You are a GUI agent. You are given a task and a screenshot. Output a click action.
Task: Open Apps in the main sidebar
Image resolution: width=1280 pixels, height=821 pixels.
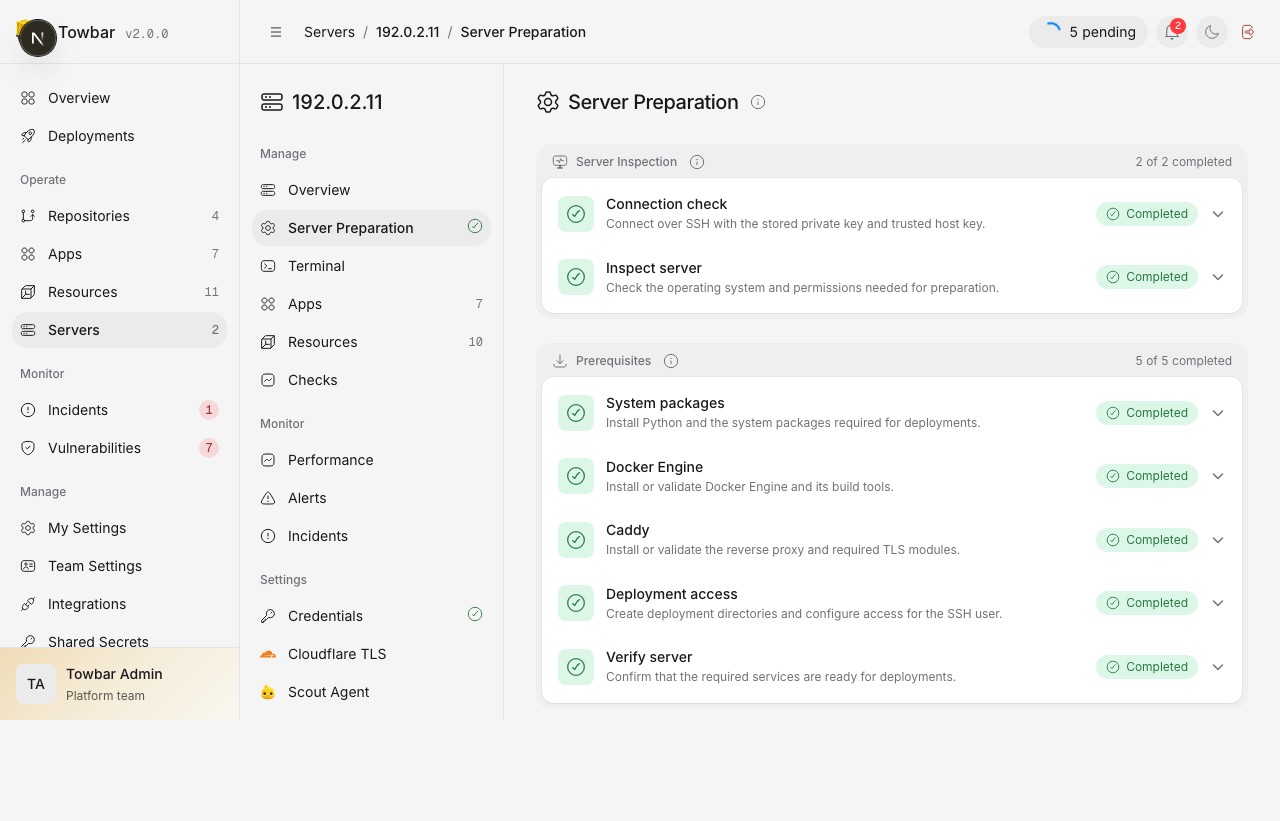point(120,254)
